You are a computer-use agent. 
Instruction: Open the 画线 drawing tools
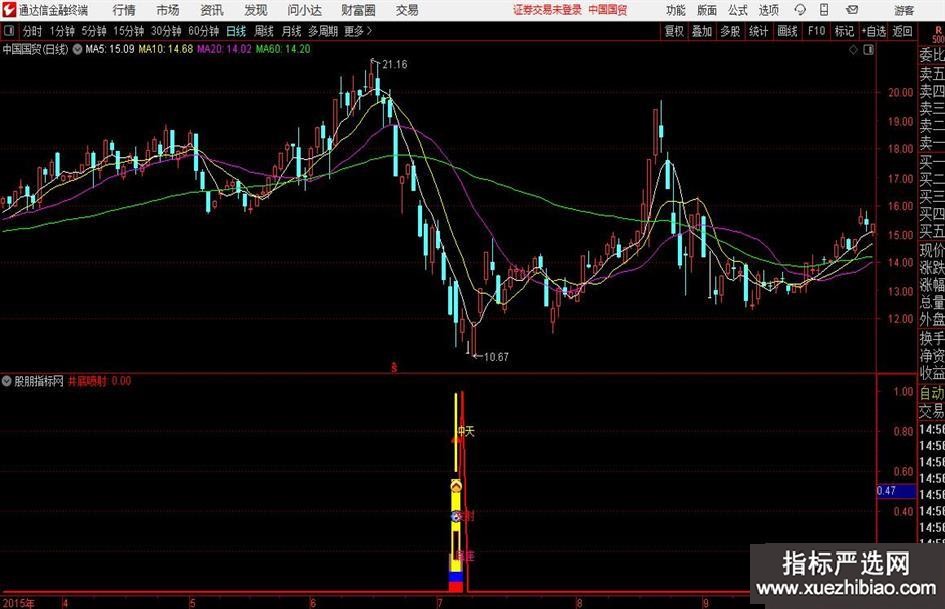tap(787, 31)
